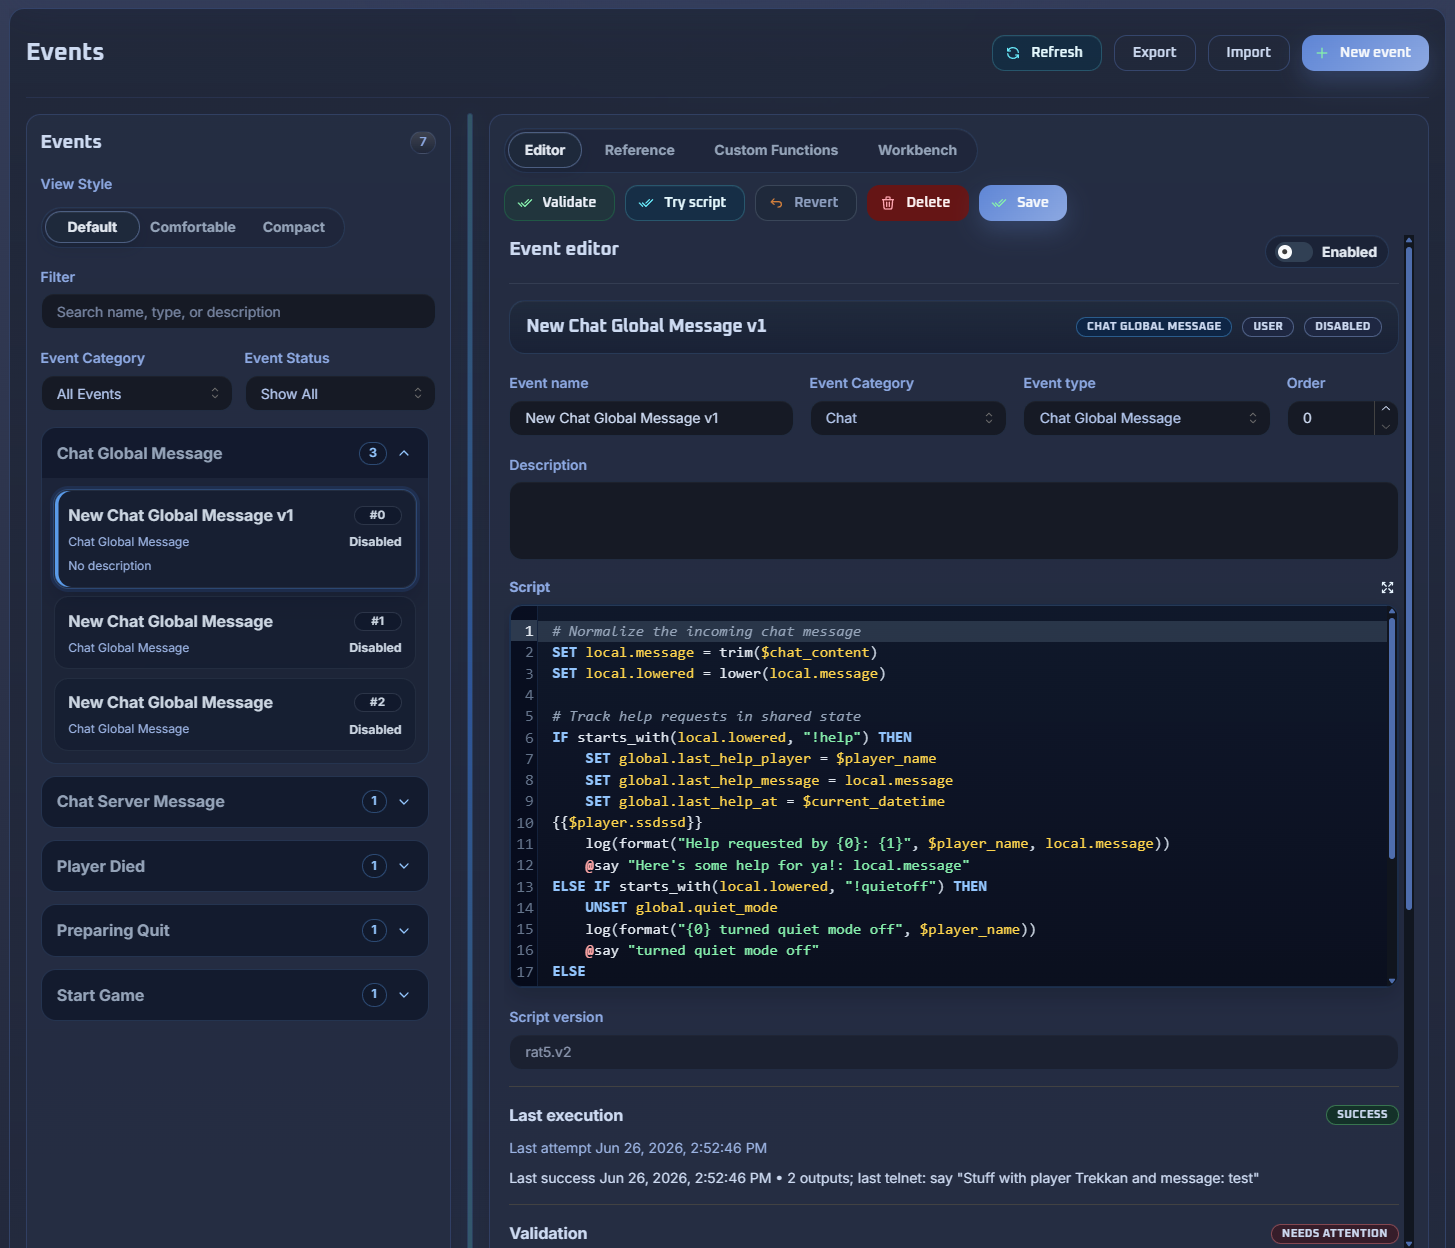Click the Try script button

tap(685, 203)
